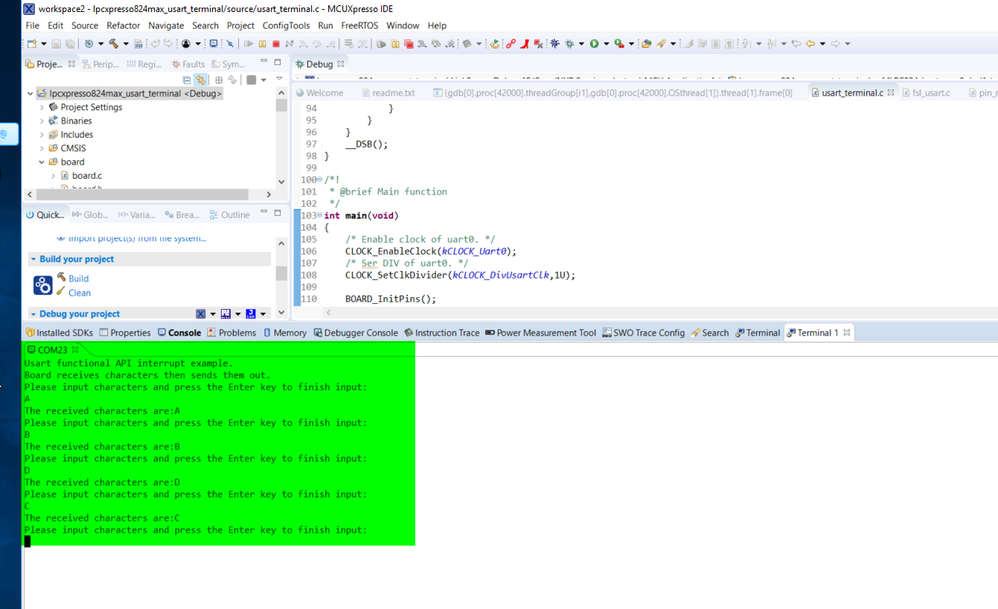The image size is (998, 609).
Task: Open the Power Measurement Tool tab
Action: [540, 333]
